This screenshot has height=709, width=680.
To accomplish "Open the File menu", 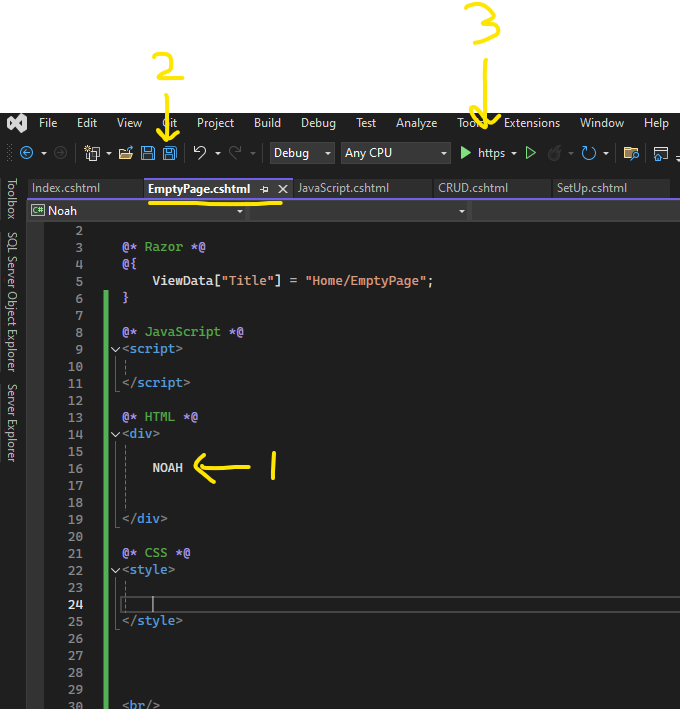I will click(x=48, y=123).
